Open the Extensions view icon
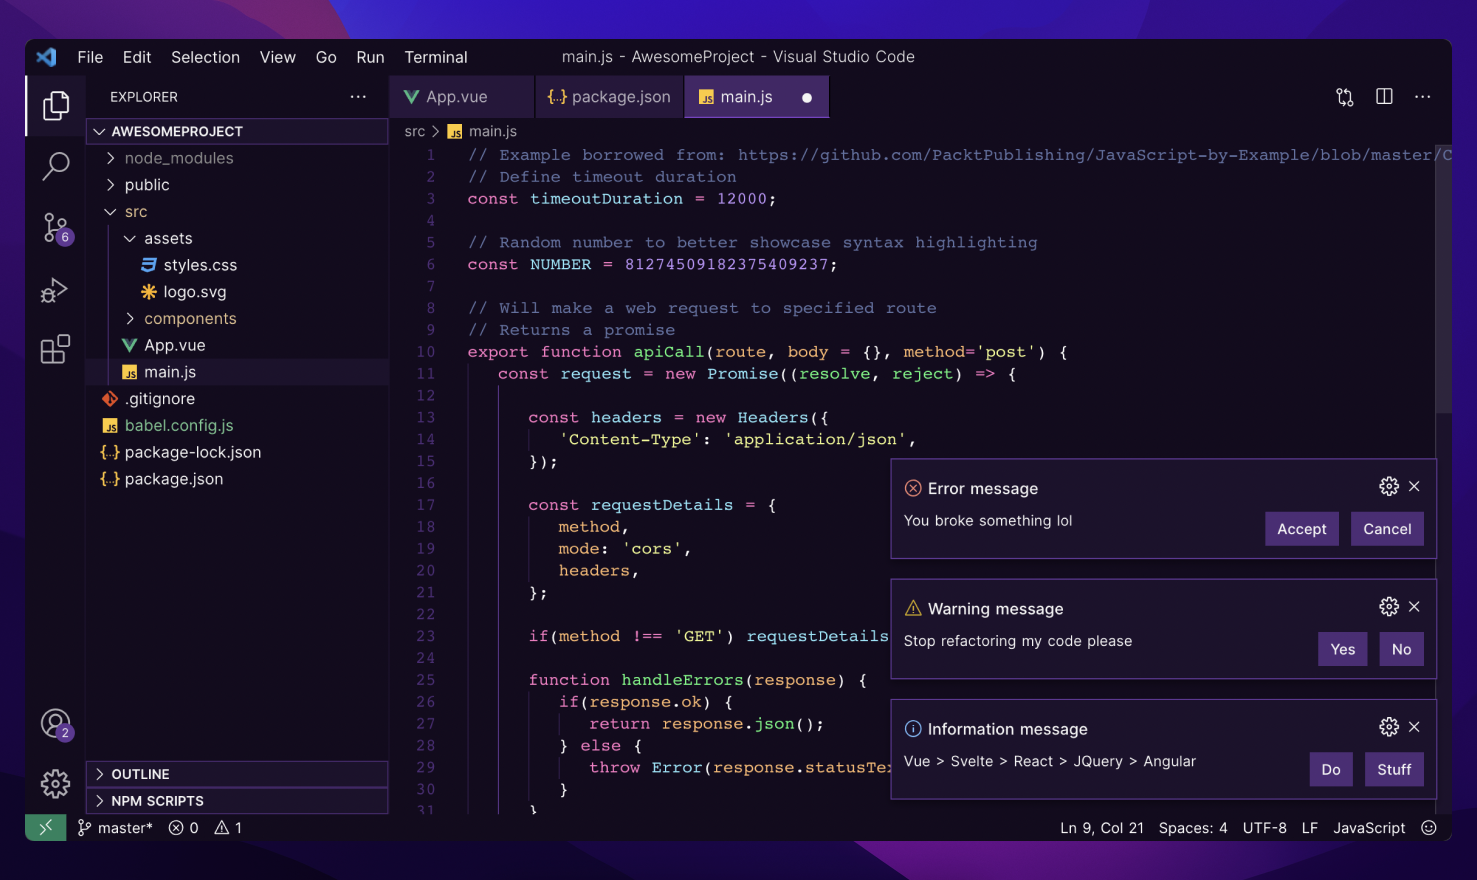The height and width of the screenshot is (880, 1477). [x=55, y=349]
